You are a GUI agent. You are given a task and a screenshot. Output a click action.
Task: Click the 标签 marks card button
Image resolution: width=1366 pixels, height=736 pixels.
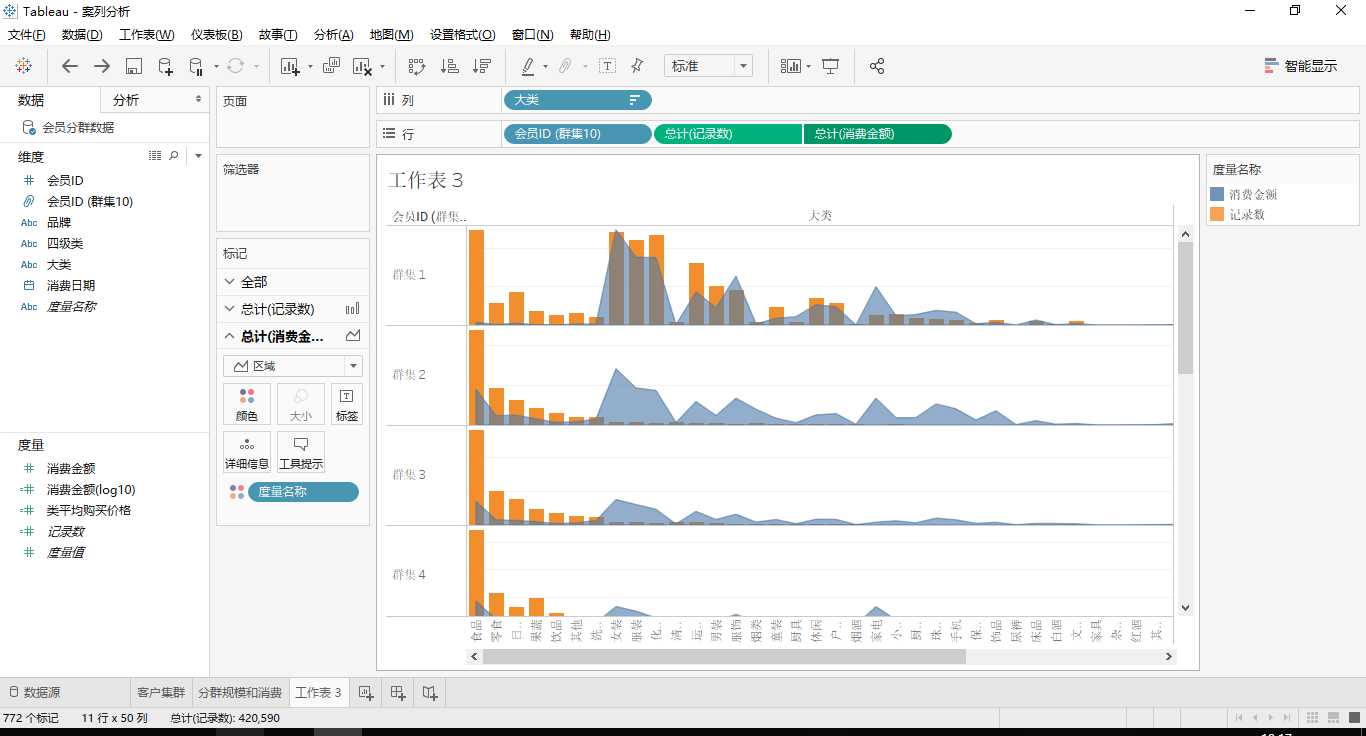coord(347,404)
